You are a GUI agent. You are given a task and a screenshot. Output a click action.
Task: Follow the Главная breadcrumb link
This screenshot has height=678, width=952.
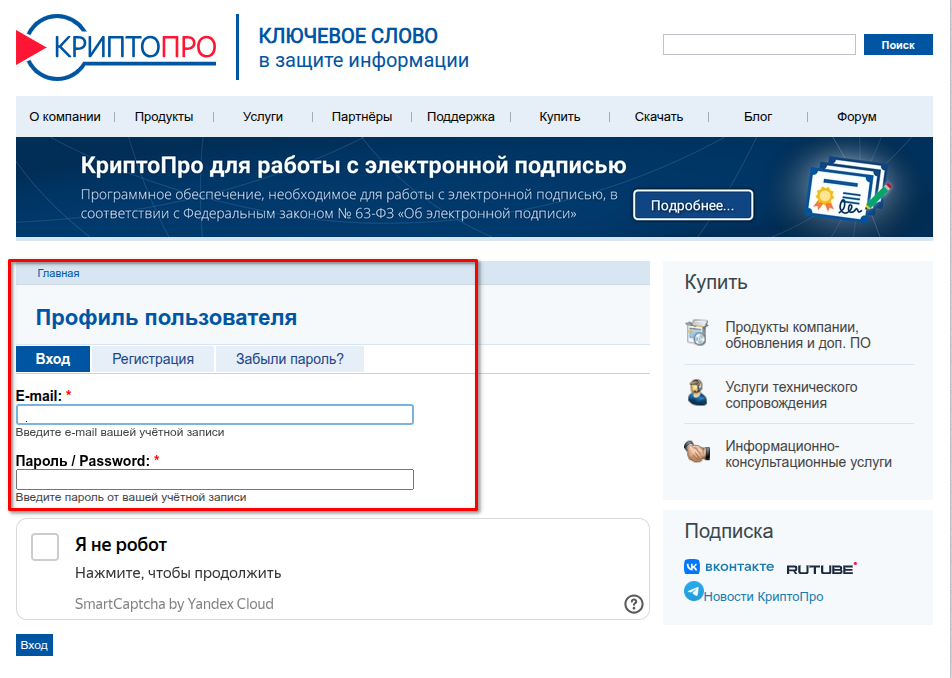58,273
